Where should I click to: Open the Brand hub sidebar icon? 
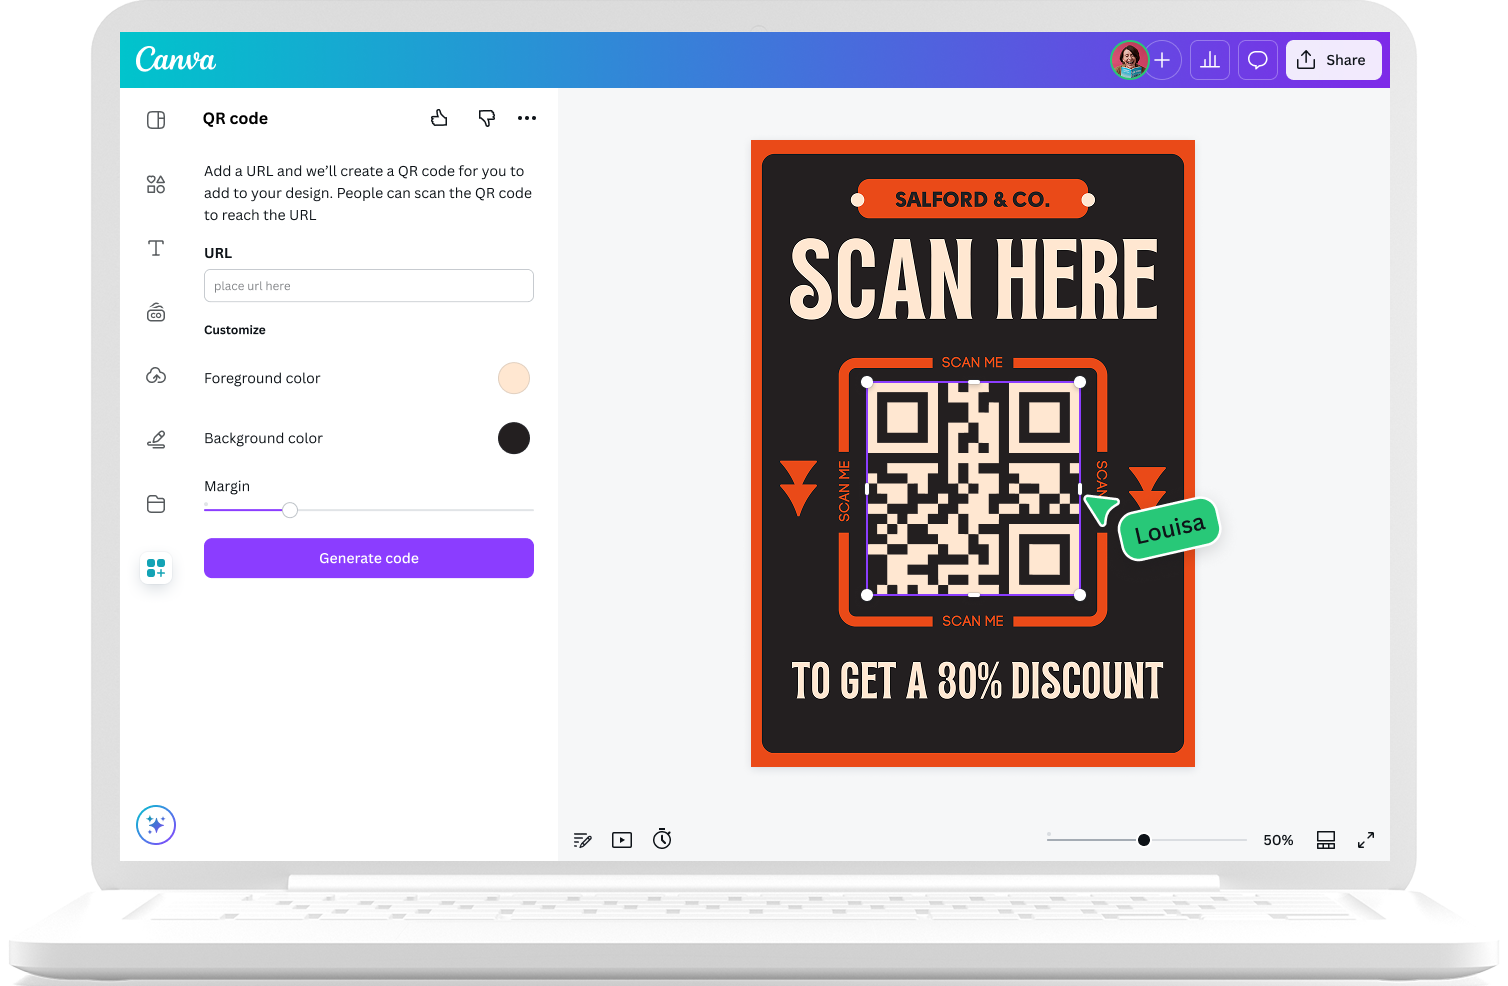point(156,312)
